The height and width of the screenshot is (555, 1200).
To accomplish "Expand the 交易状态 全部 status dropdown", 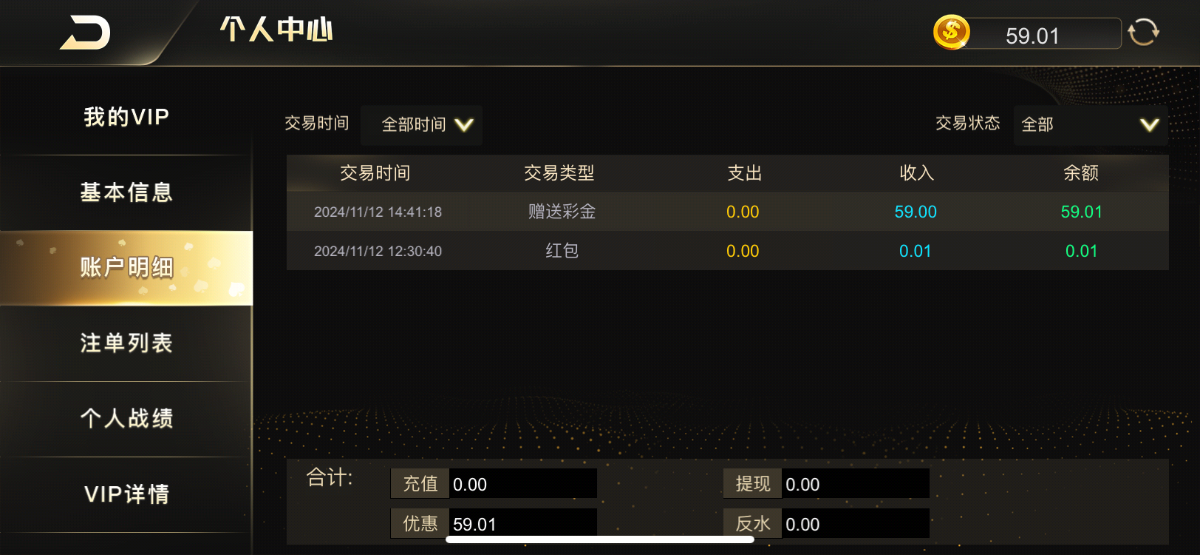I will click(x=1091, y=125).
